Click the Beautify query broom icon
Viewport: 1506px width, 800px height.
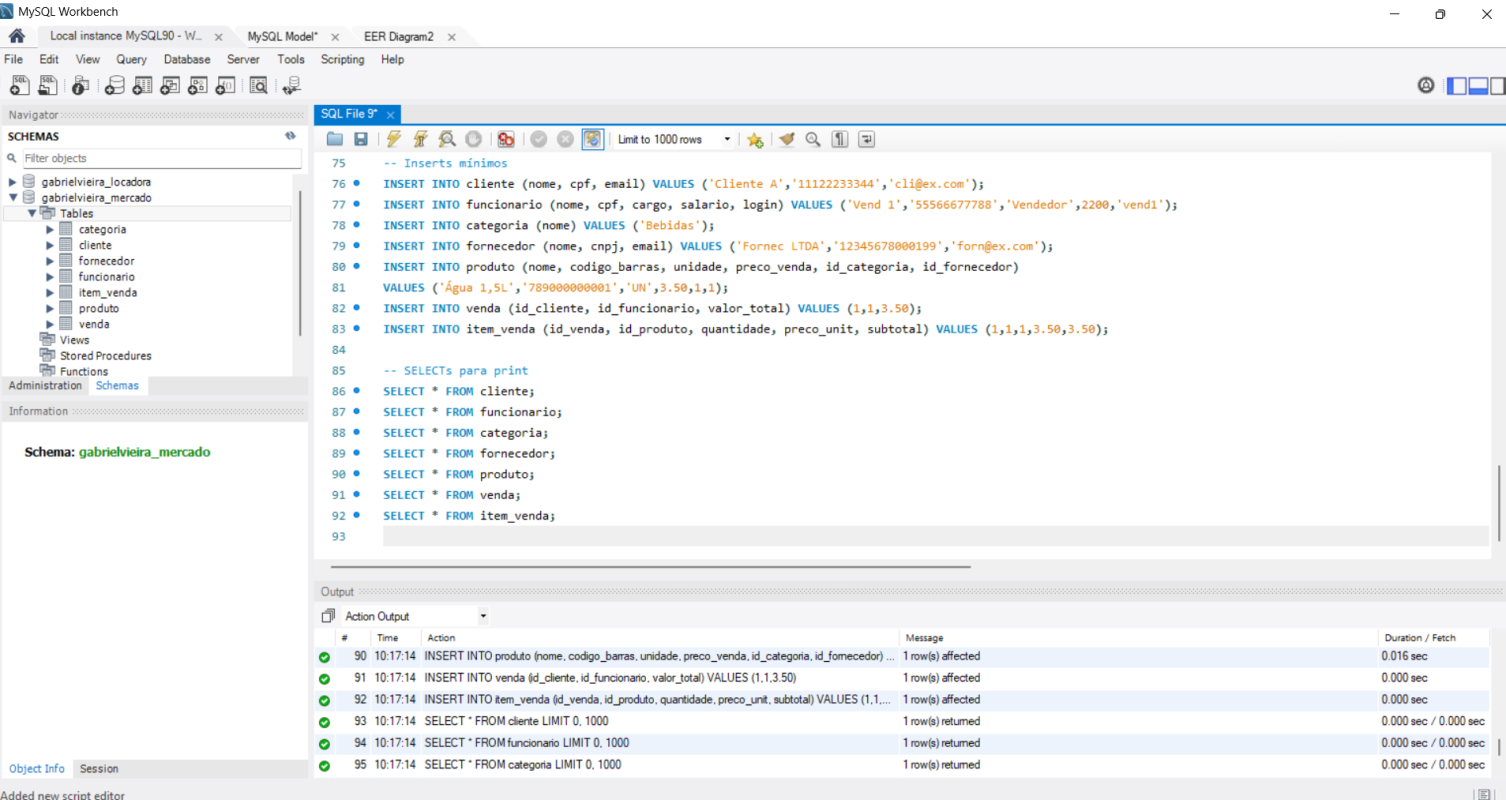(787, 140)
